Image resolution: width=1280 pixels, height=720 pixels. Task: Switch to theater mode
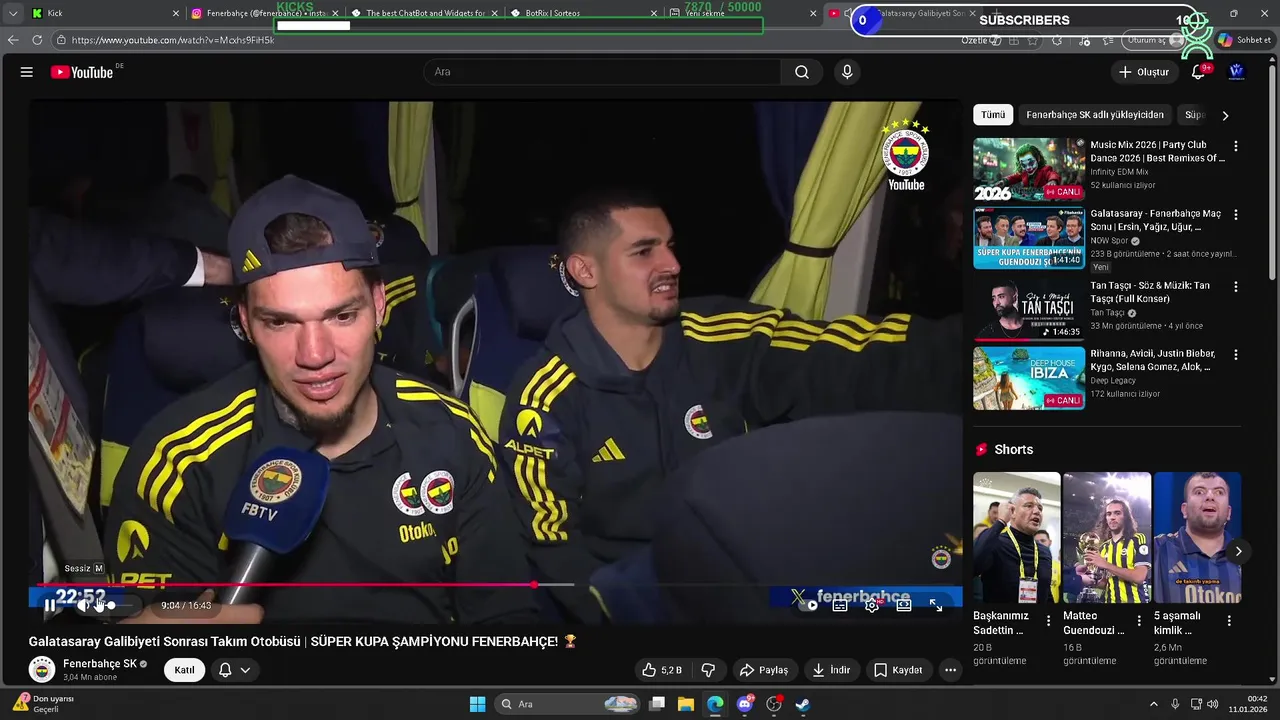tap(904, 605)
